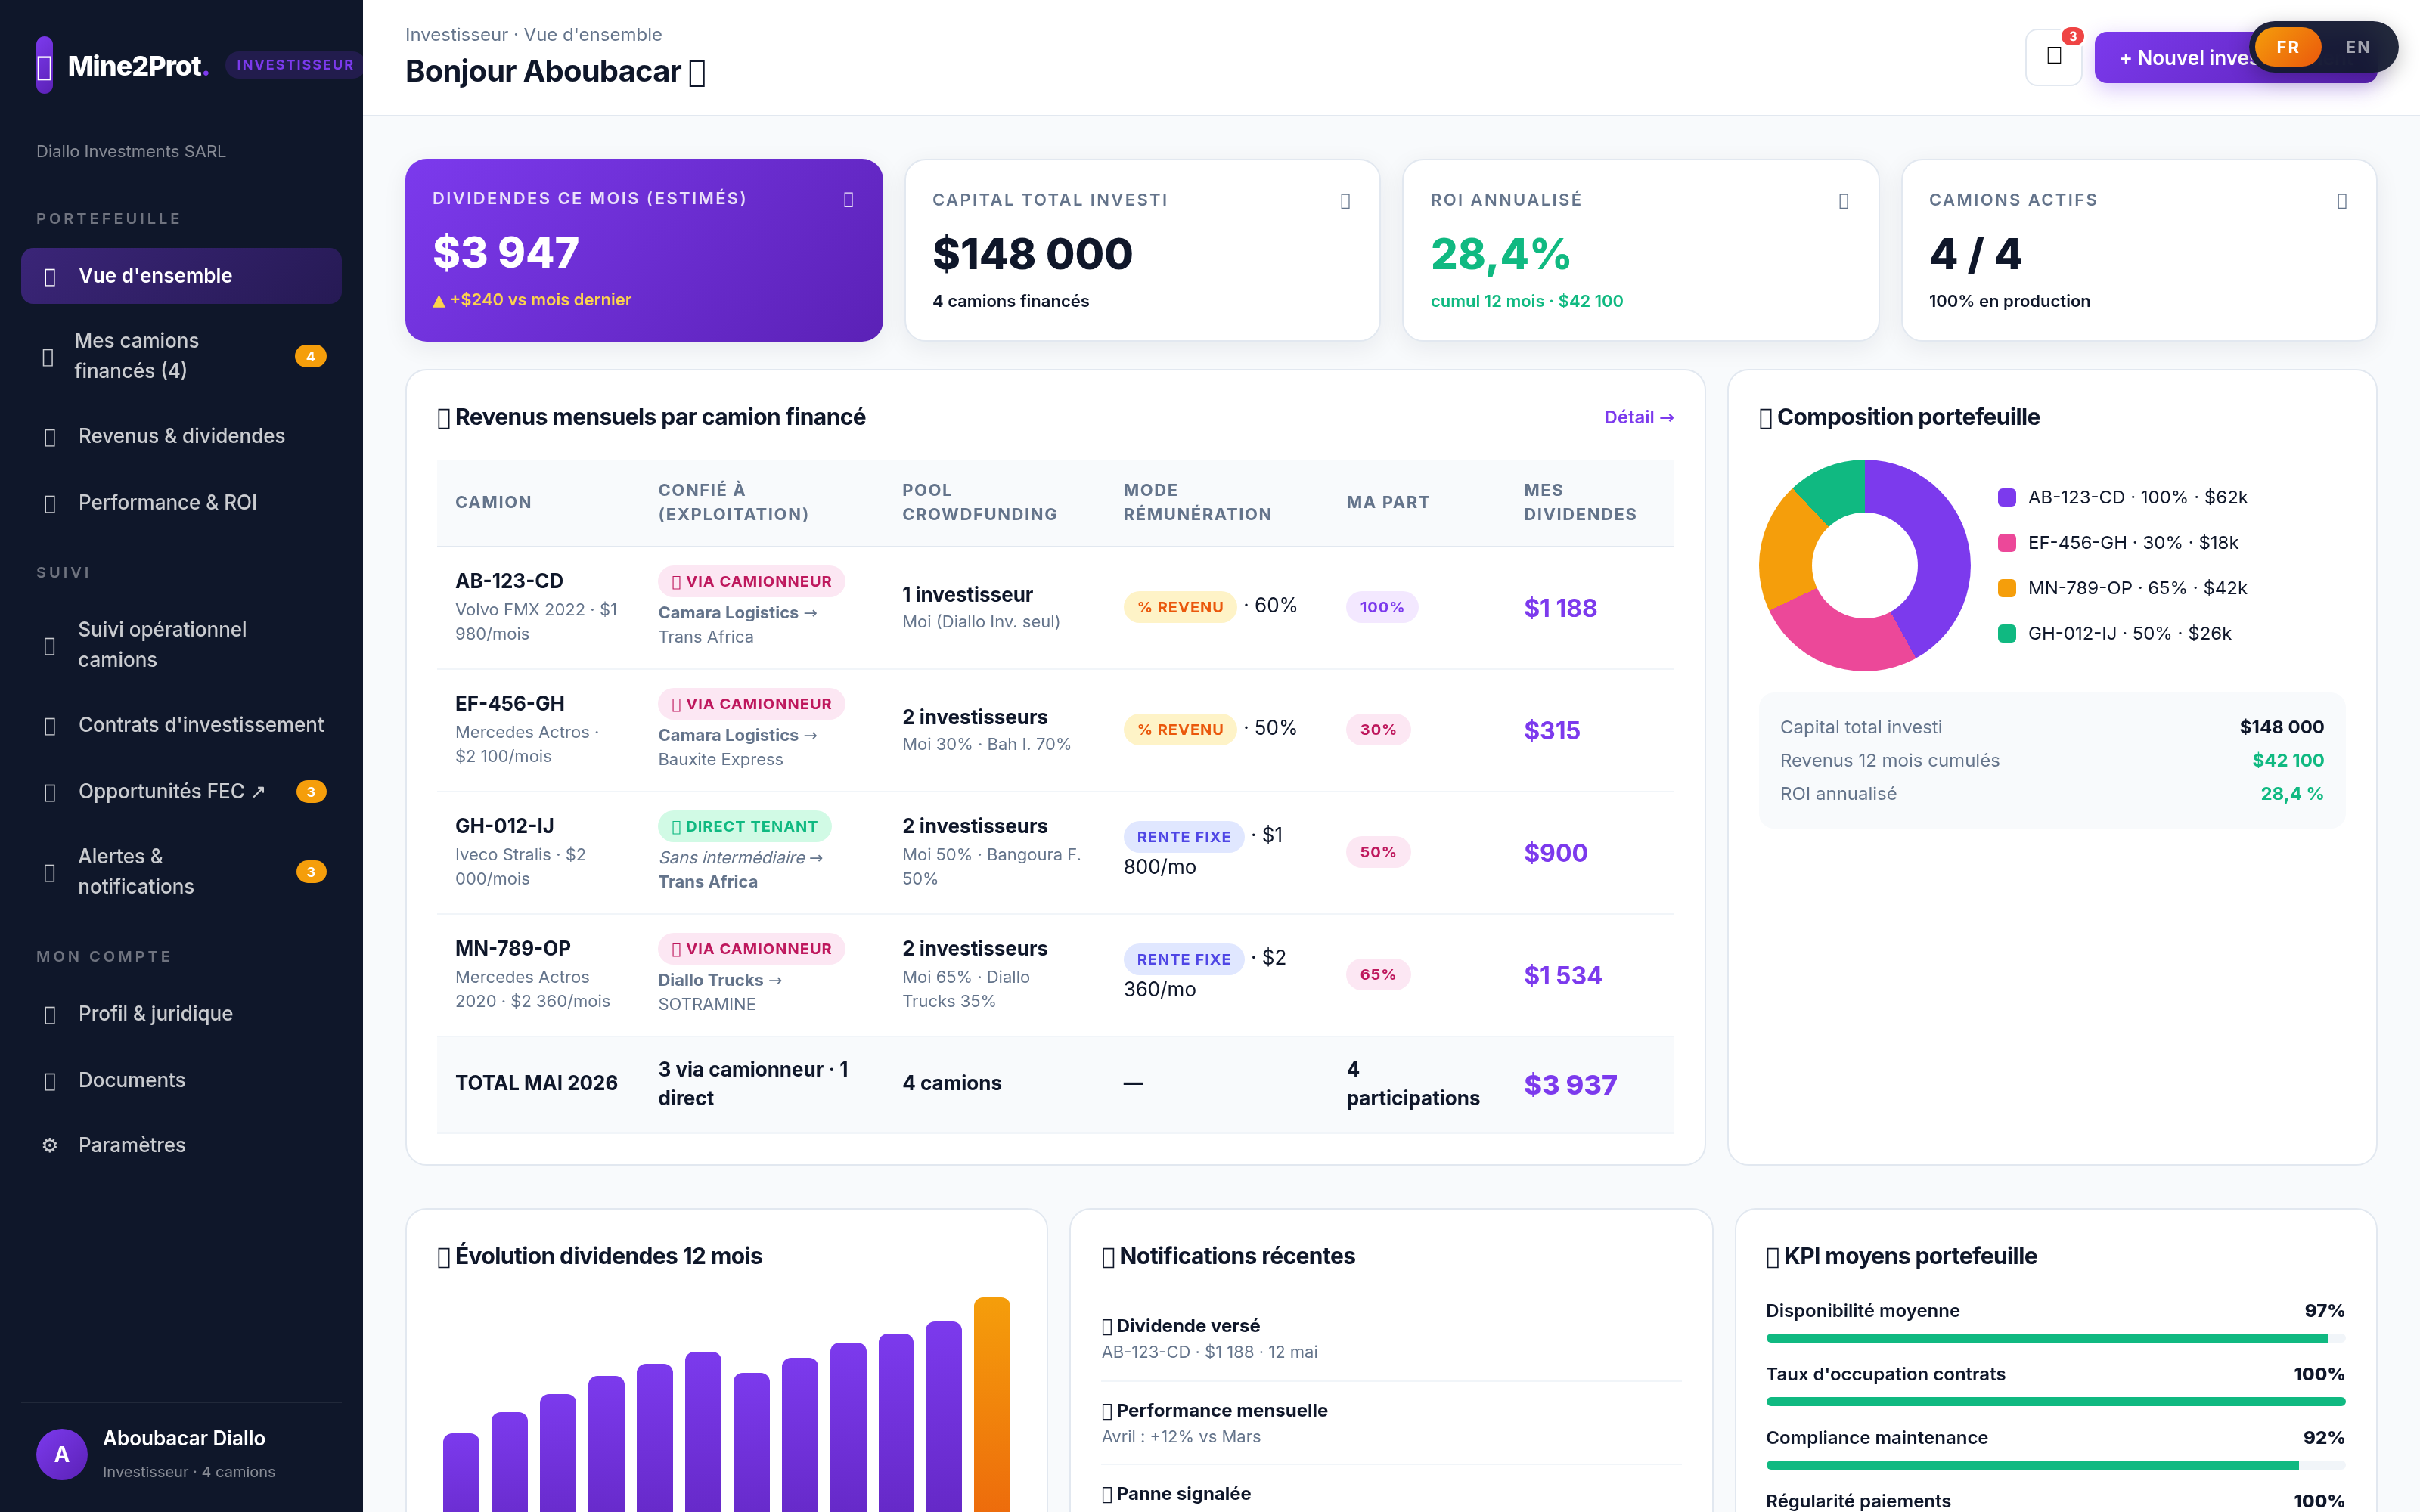Switch language to FR

2287,47
